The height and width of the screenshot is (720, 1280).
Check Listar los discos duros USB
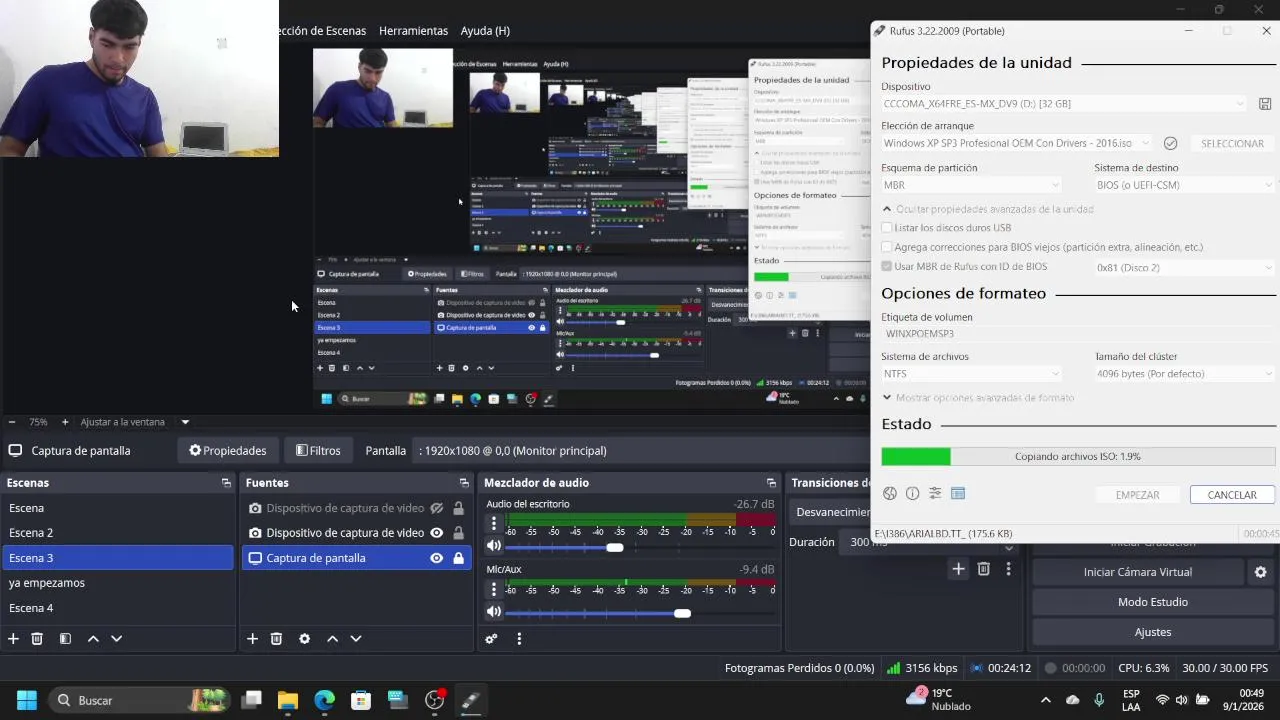tap(887, 228)
